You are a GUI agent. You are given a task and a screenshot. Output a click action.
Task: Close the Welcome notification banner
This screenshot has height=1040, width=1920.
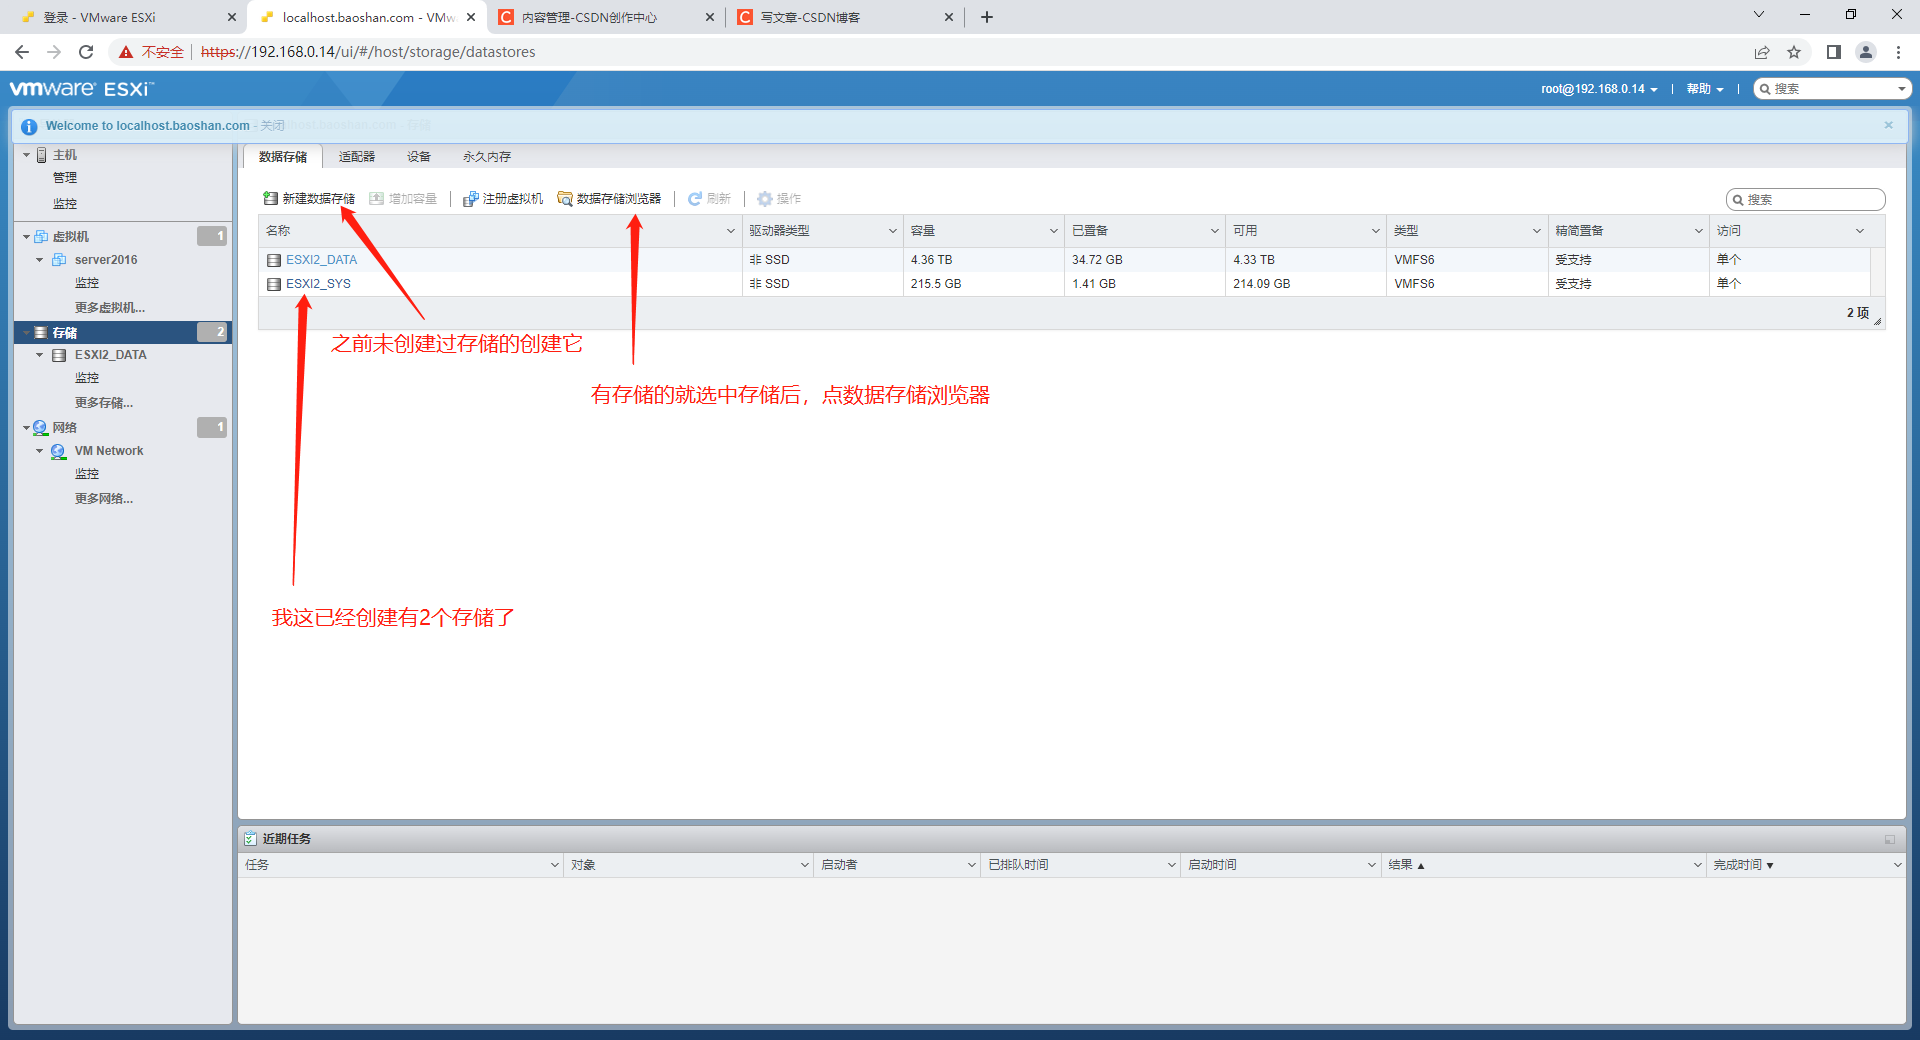tap(1889, 125)
